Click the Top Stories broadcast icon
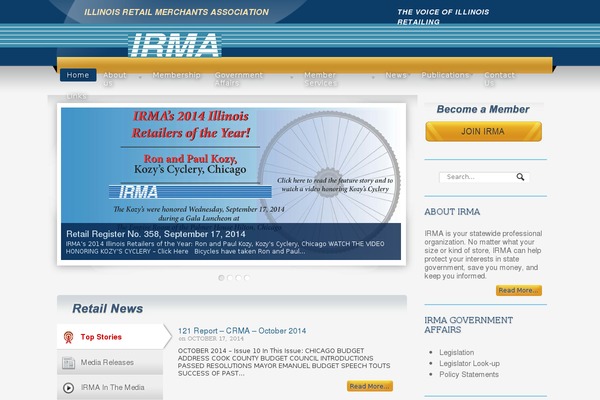 (x=68, y=337)
